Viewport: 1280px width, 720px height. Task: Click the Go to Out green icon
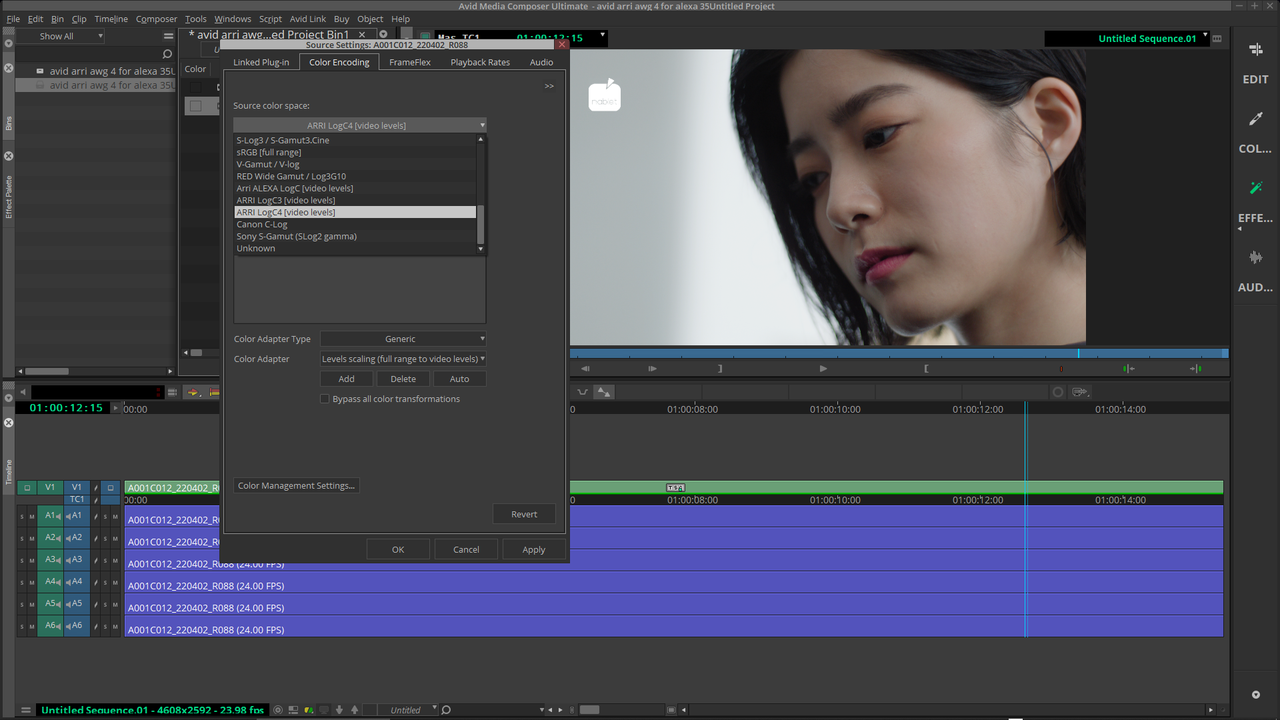pos(1195,368)
